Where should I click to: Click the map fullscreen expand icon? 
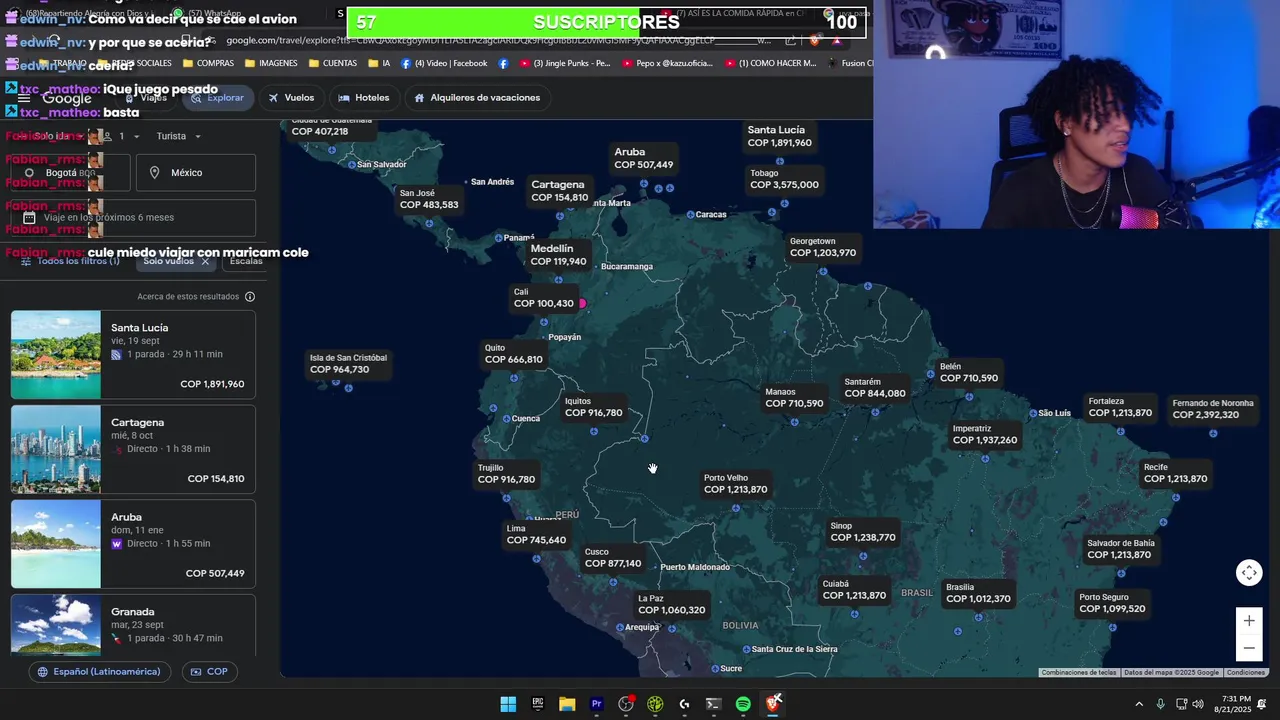1249,573
